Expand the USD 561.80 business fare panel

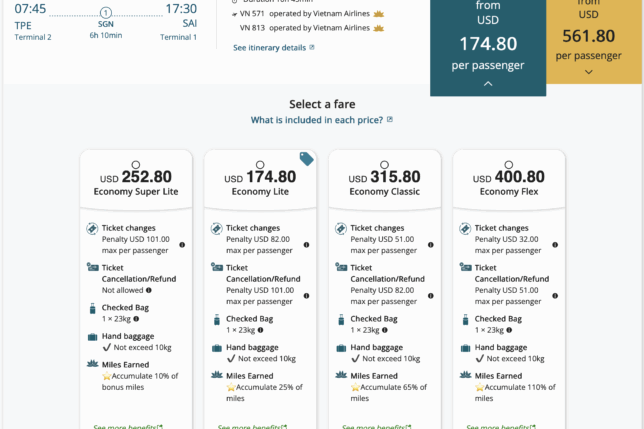pyautogui.click(x=588, y=71)
